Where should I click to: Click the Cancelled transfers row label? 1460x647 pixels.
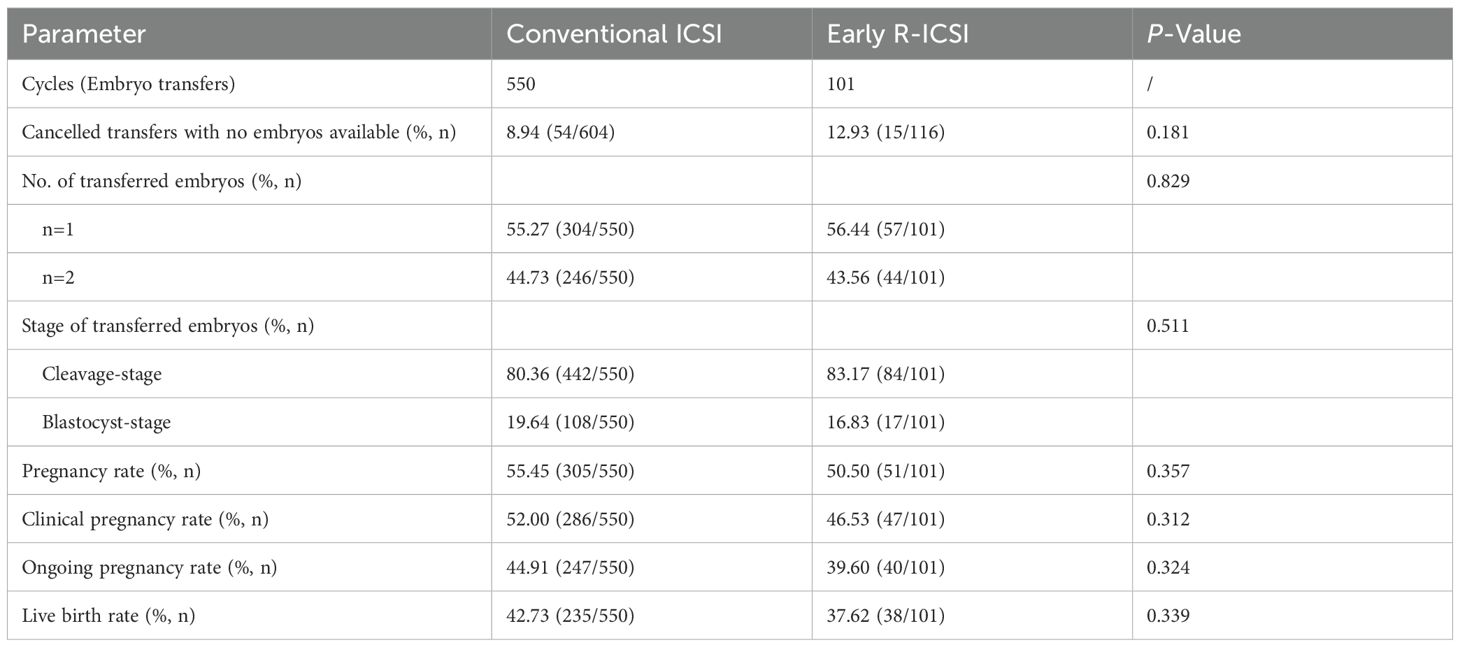pos(239,132)
